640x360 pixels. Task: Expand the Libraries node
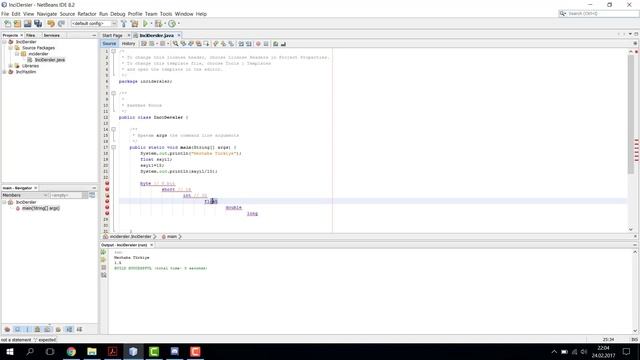click(11, 66)
